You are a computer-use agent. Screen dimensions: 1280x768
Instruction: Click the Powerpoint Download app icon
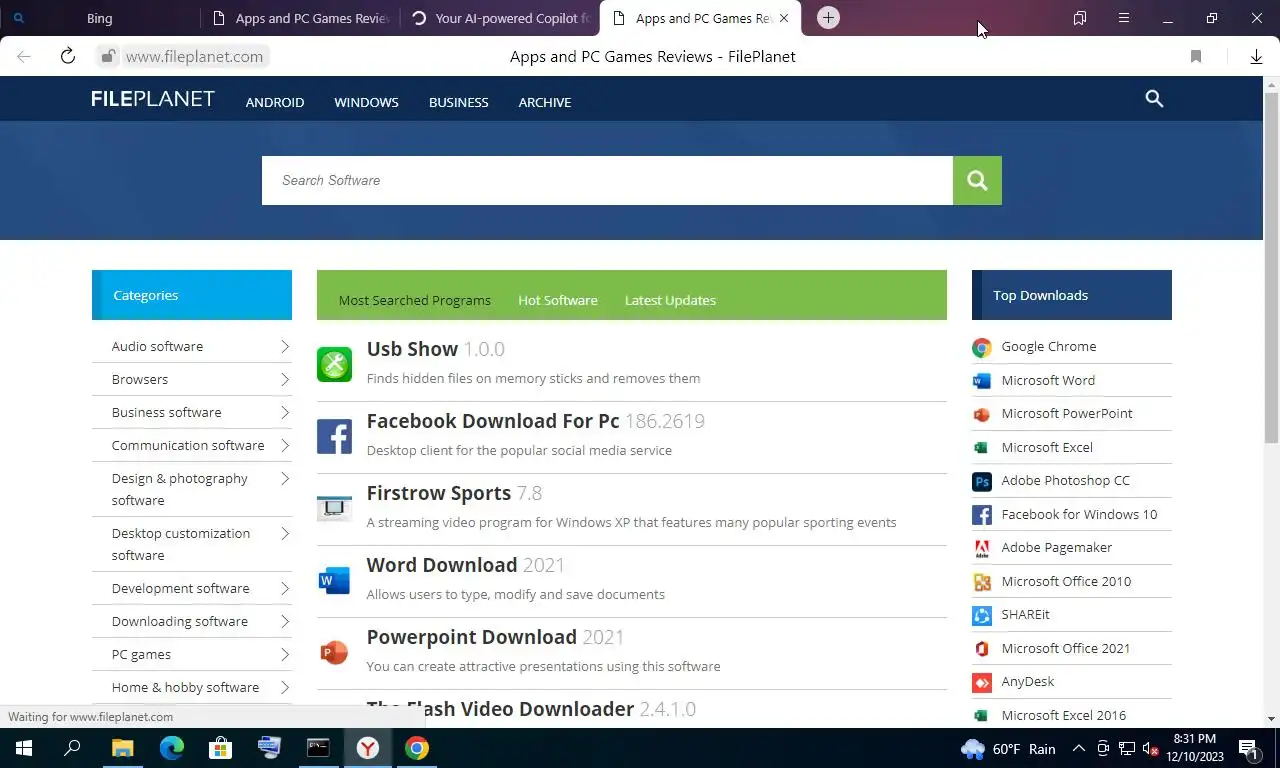[x=334, y=652]
